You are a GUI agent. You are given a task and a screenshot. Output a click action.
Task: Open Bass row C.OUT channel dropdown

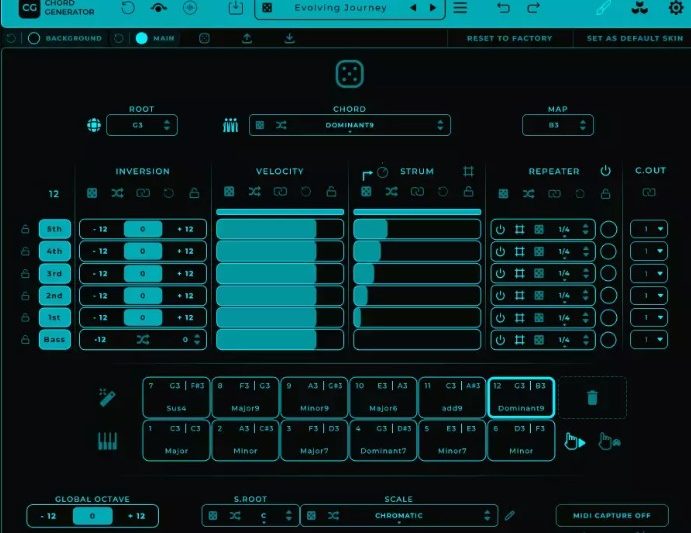pos(649,339)
